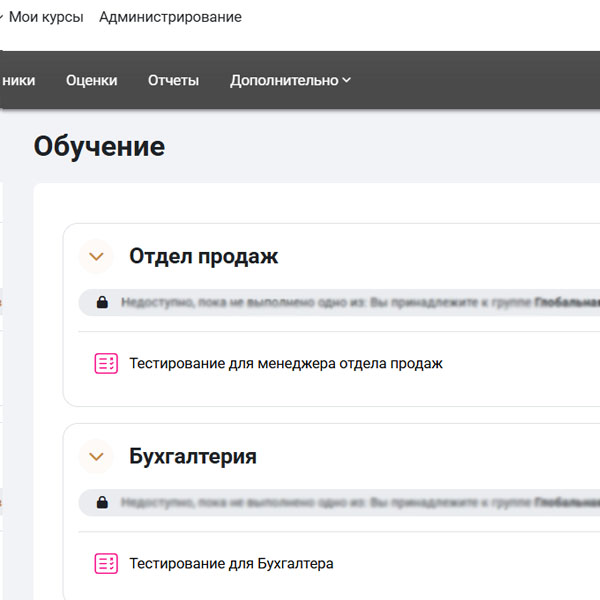Collapse the Бухгалтерия section chevron
The height and width of the screenshot is (600, 600).
pyautogui.click(x=96, y=457)
